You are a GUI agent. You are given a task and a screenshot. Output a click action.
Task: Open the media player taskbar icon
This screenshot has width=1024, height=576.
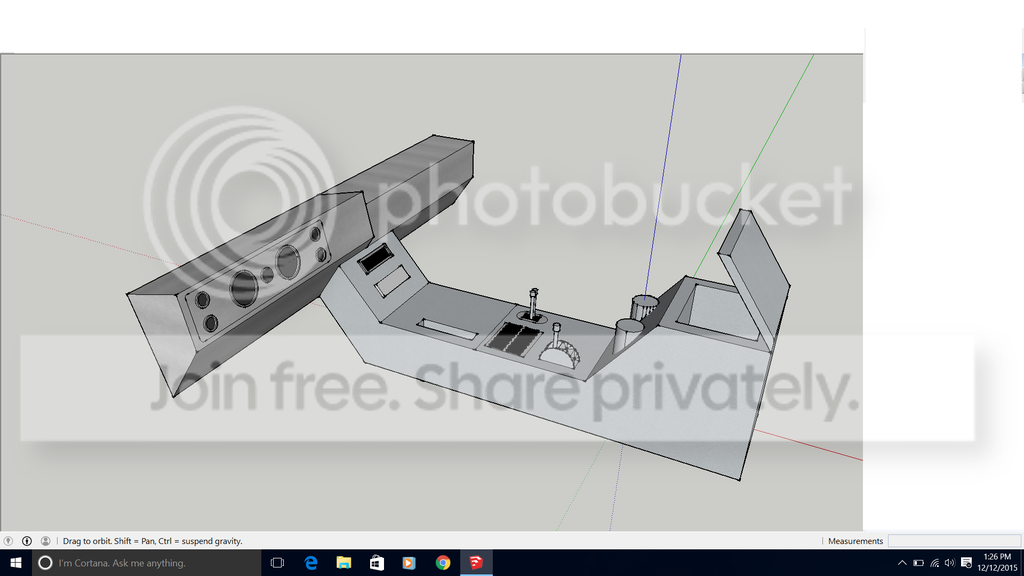[409, 562]
